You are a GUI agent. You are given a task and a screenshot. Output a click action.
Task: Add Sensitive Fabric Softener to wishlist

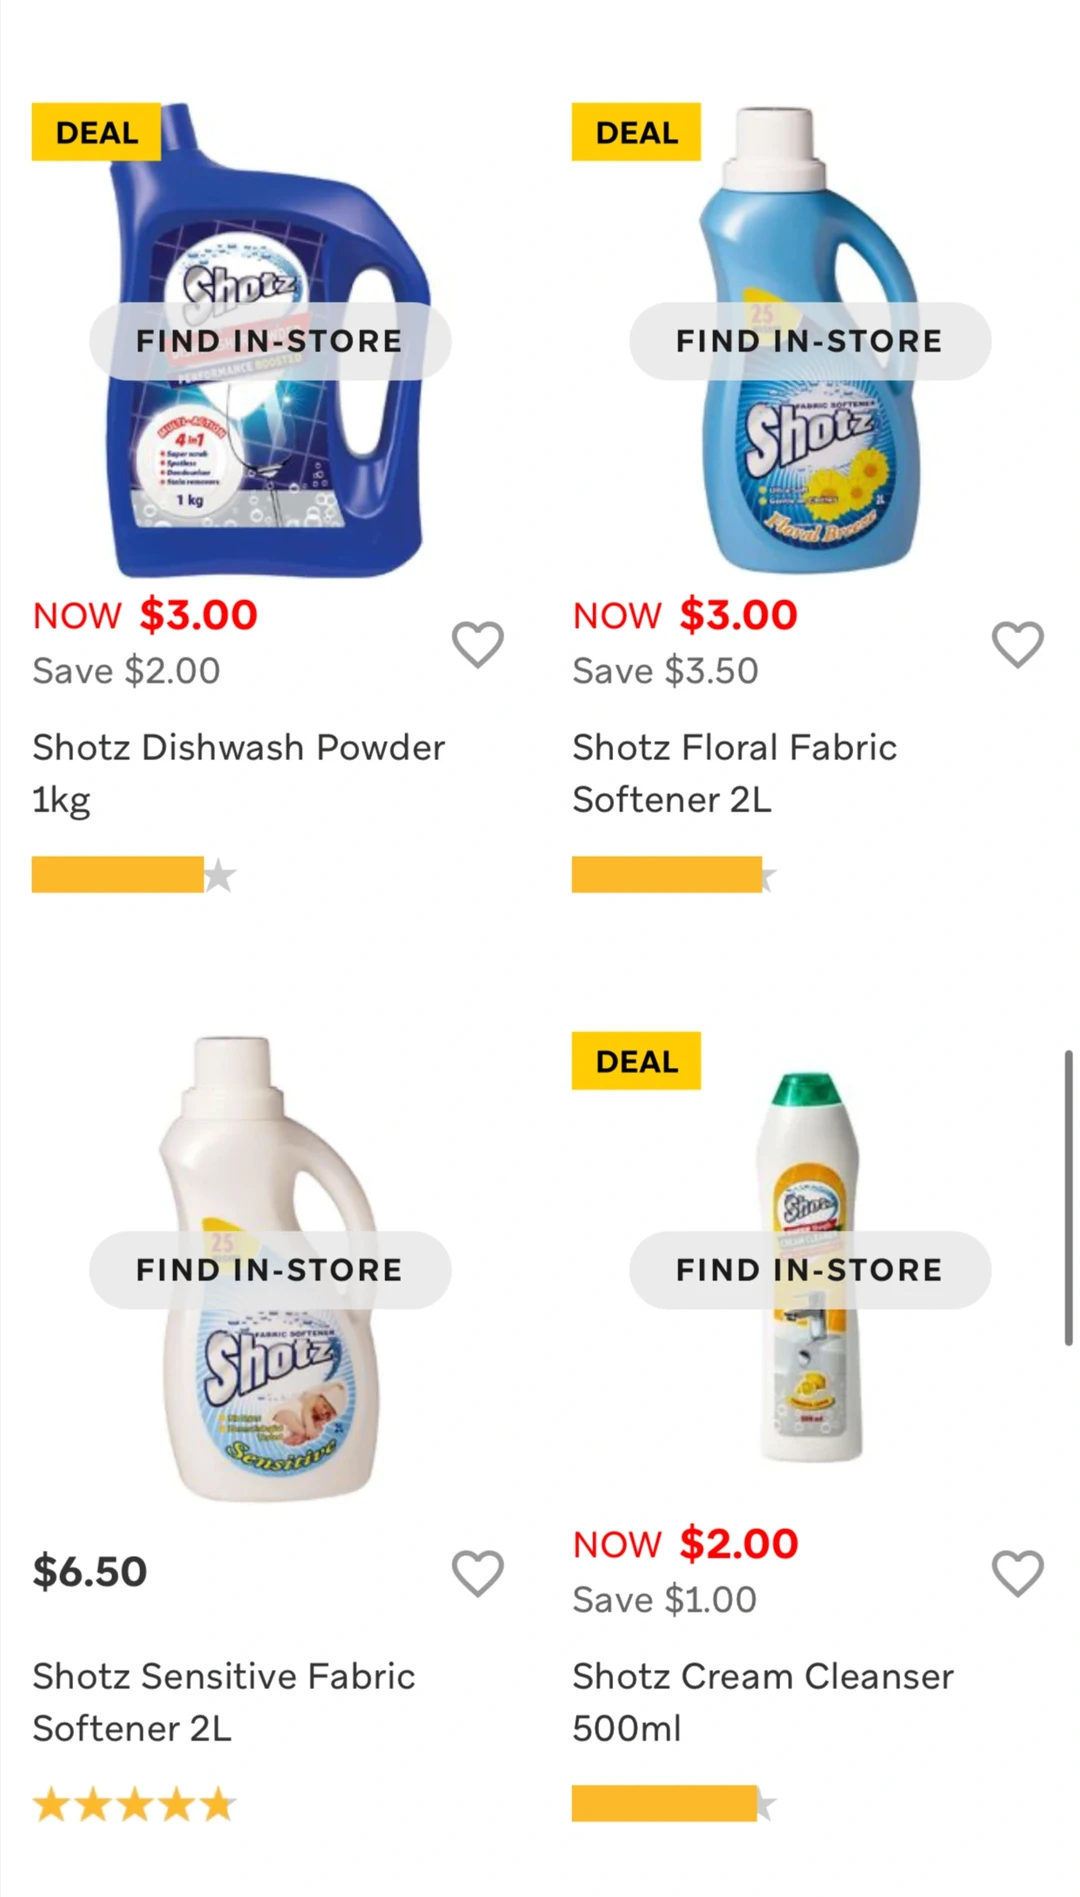[478, 1573]
